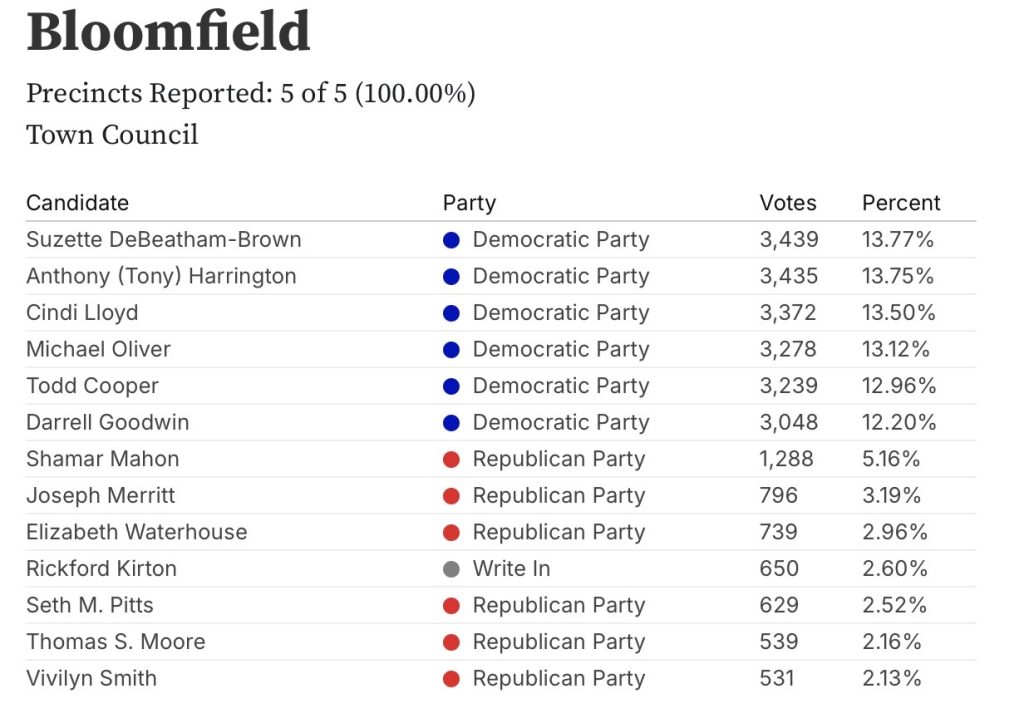Click the blue party dot for Cindi Lloyd
This screenshot has width=1024, height=723.
[x=451, y=313]
